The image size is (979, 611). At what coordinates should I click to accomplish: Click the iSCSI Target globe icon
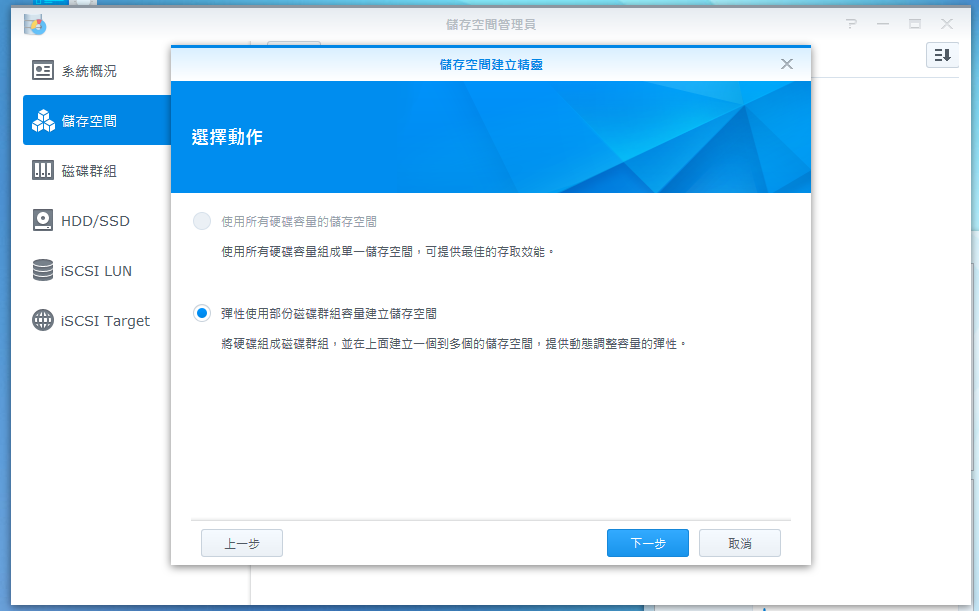pyautogui.click(x=42, y=320)
